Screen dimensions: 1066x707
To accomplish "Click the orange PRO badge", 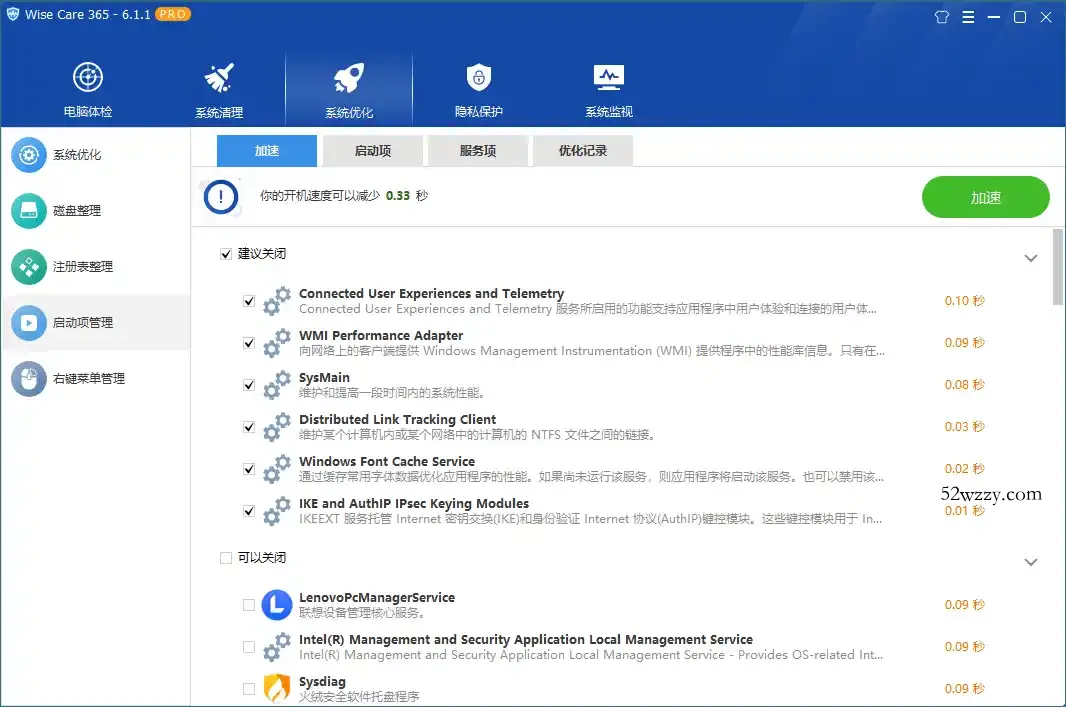I will pyautogui.click(x=173, y=14).
